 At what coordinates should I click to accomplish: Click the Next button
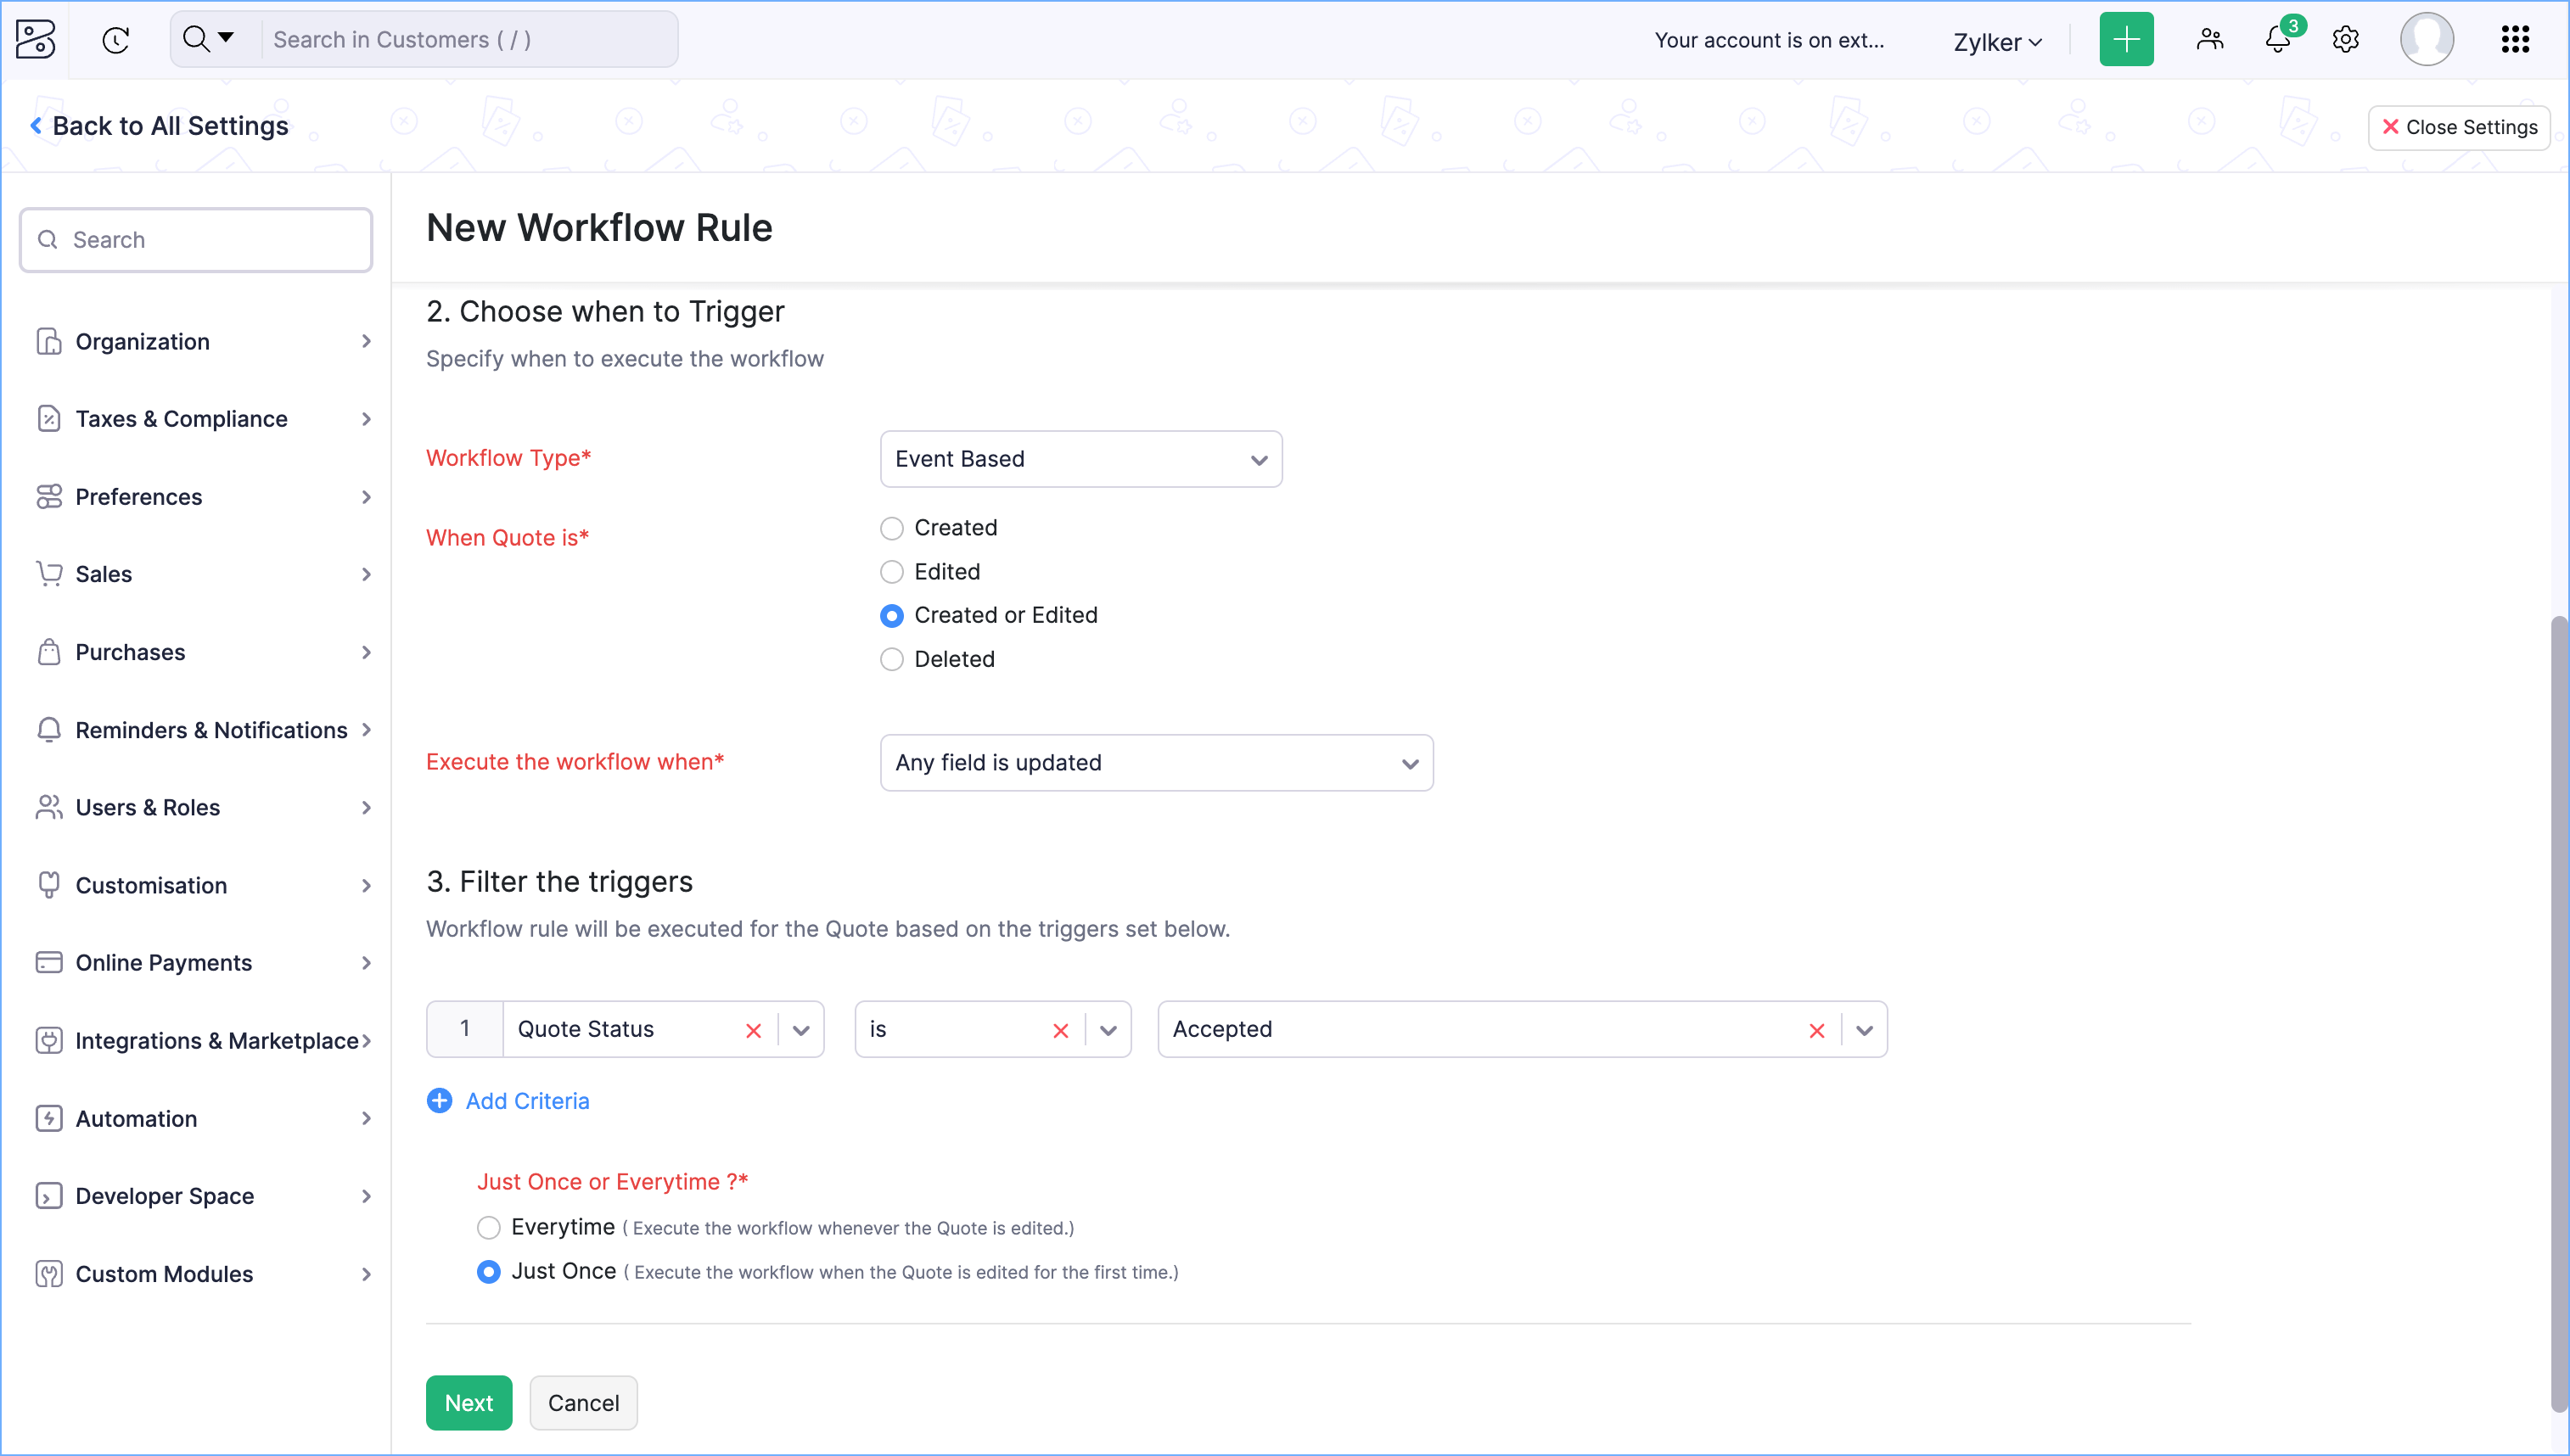pos(468,1403)
